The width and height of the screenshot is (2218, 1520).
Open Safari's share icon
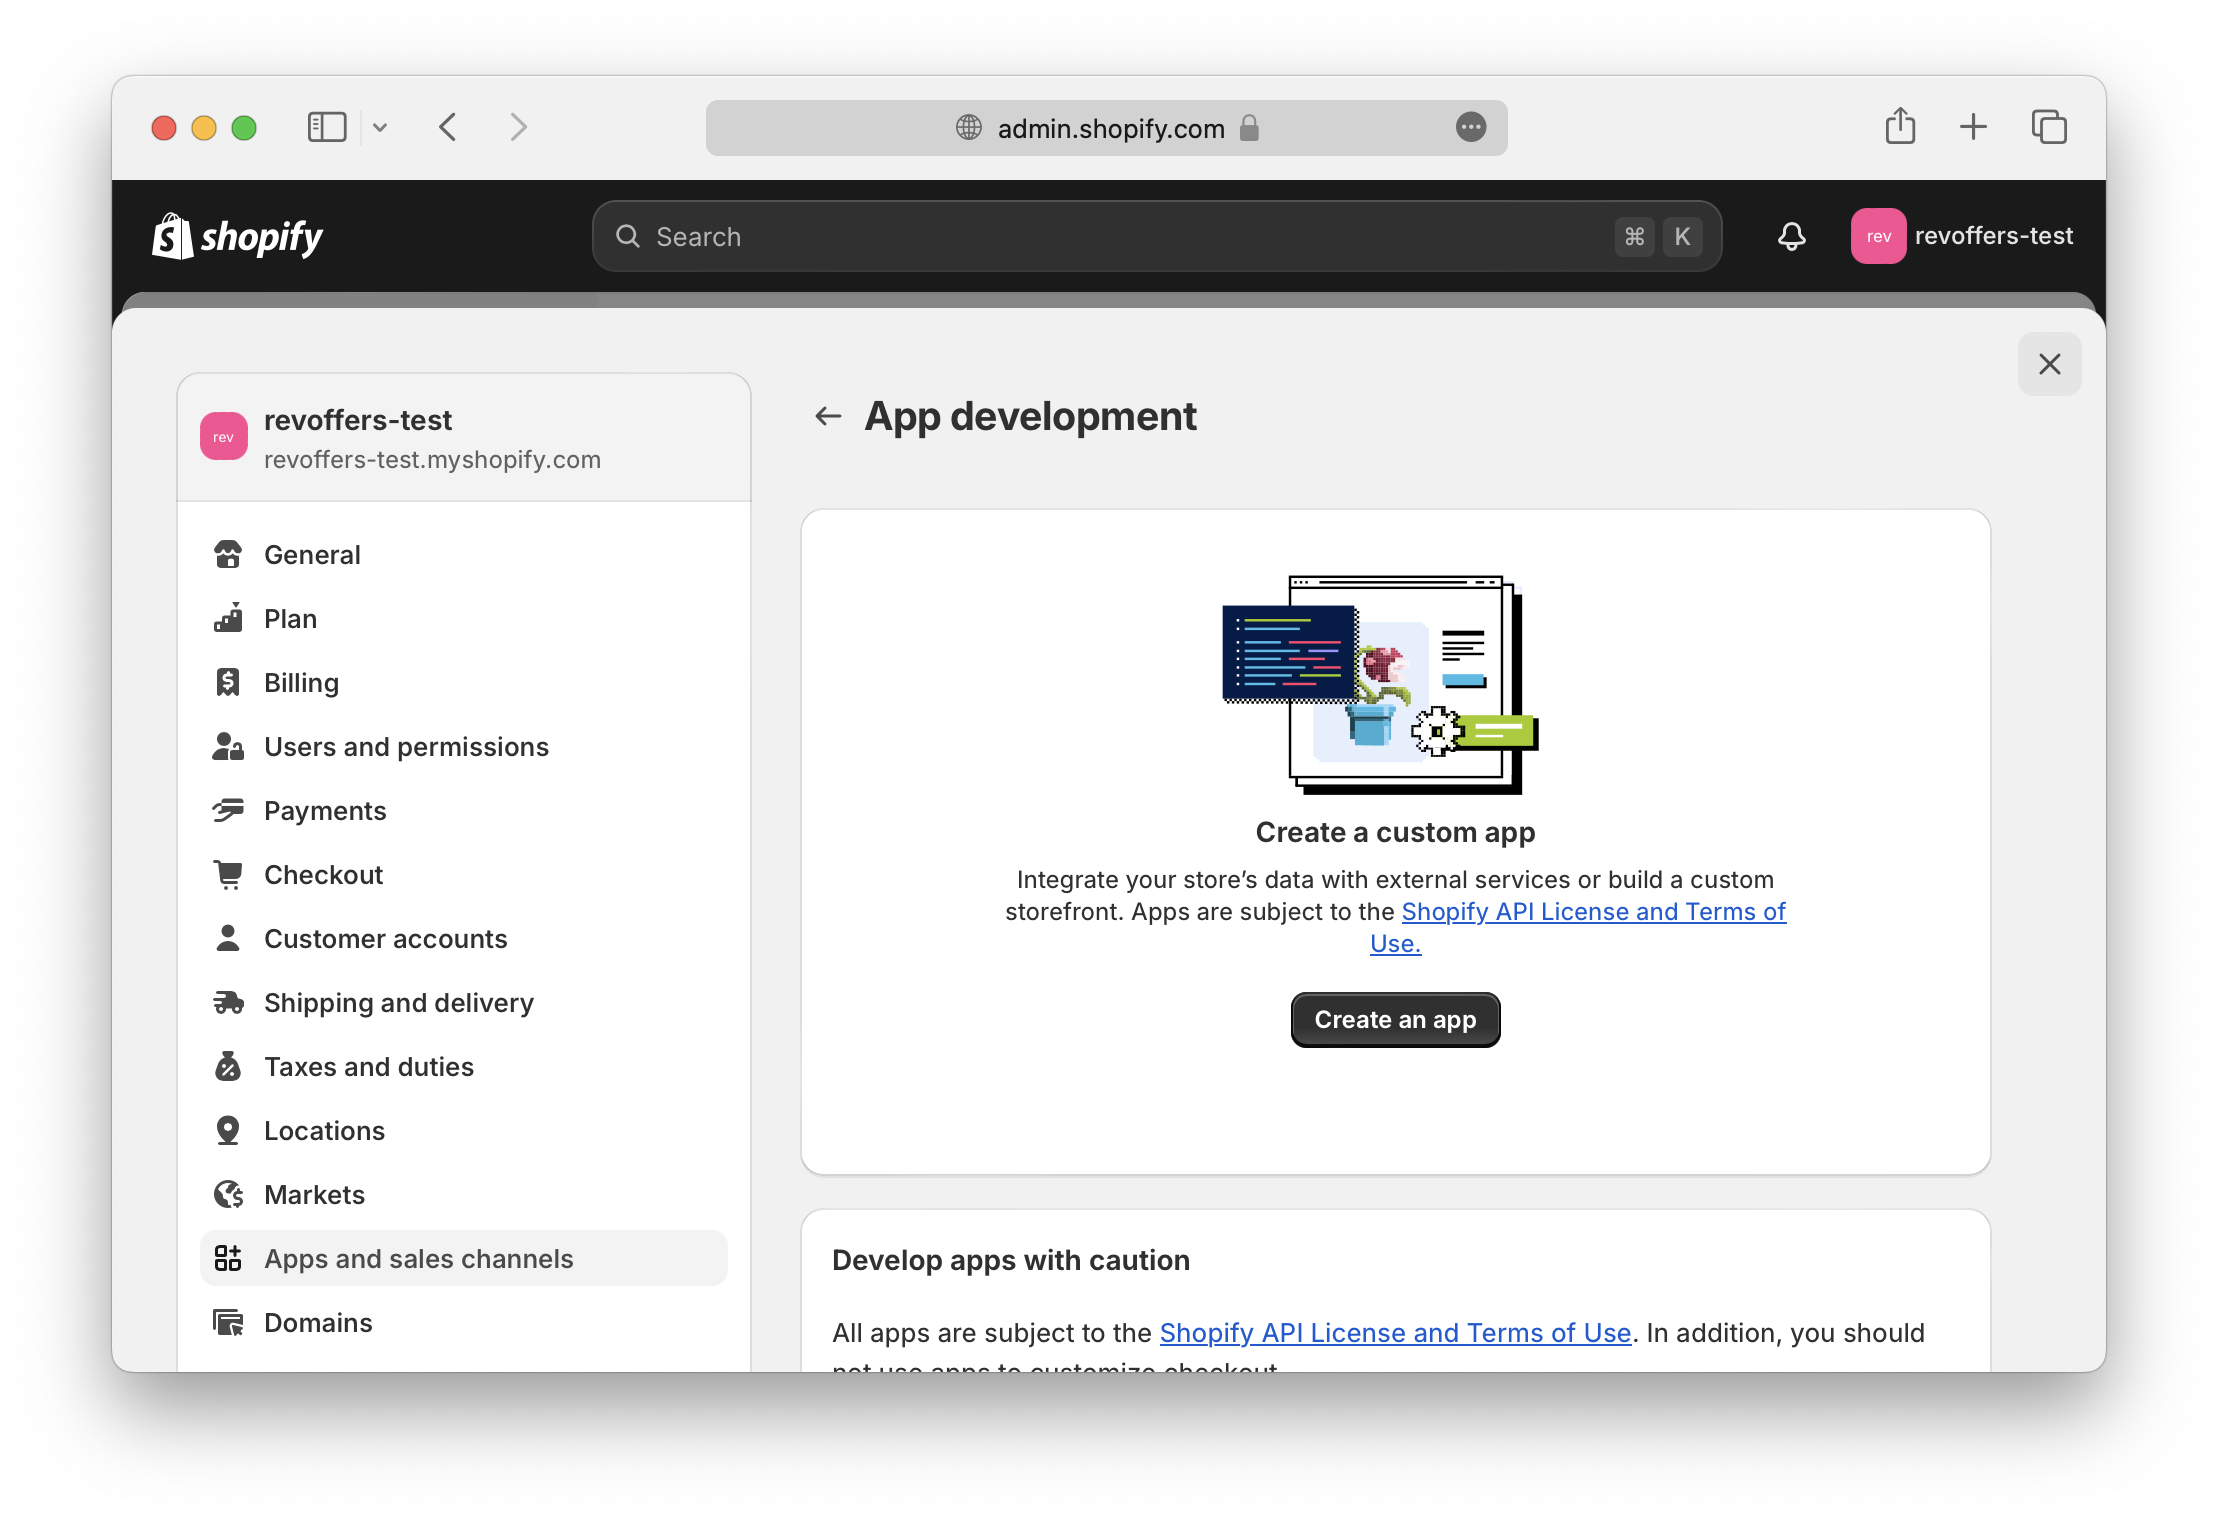point(1900,127)
